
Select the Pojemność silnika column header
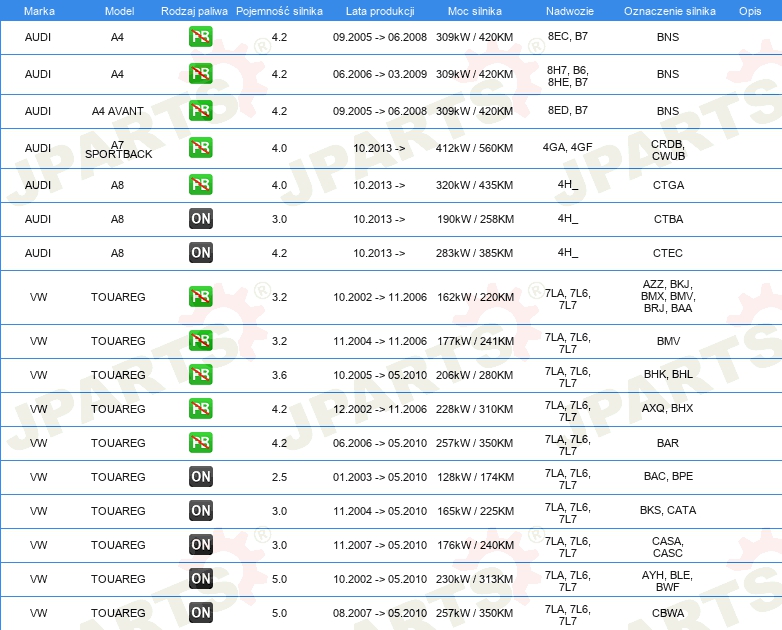point(279,11)
